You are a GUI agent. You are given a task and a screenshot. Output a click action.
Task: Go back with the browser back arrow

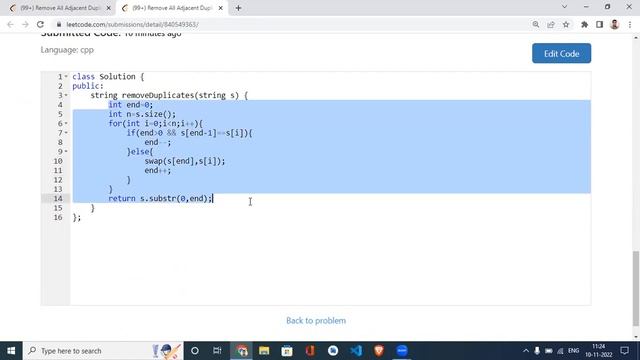(10, 24)
